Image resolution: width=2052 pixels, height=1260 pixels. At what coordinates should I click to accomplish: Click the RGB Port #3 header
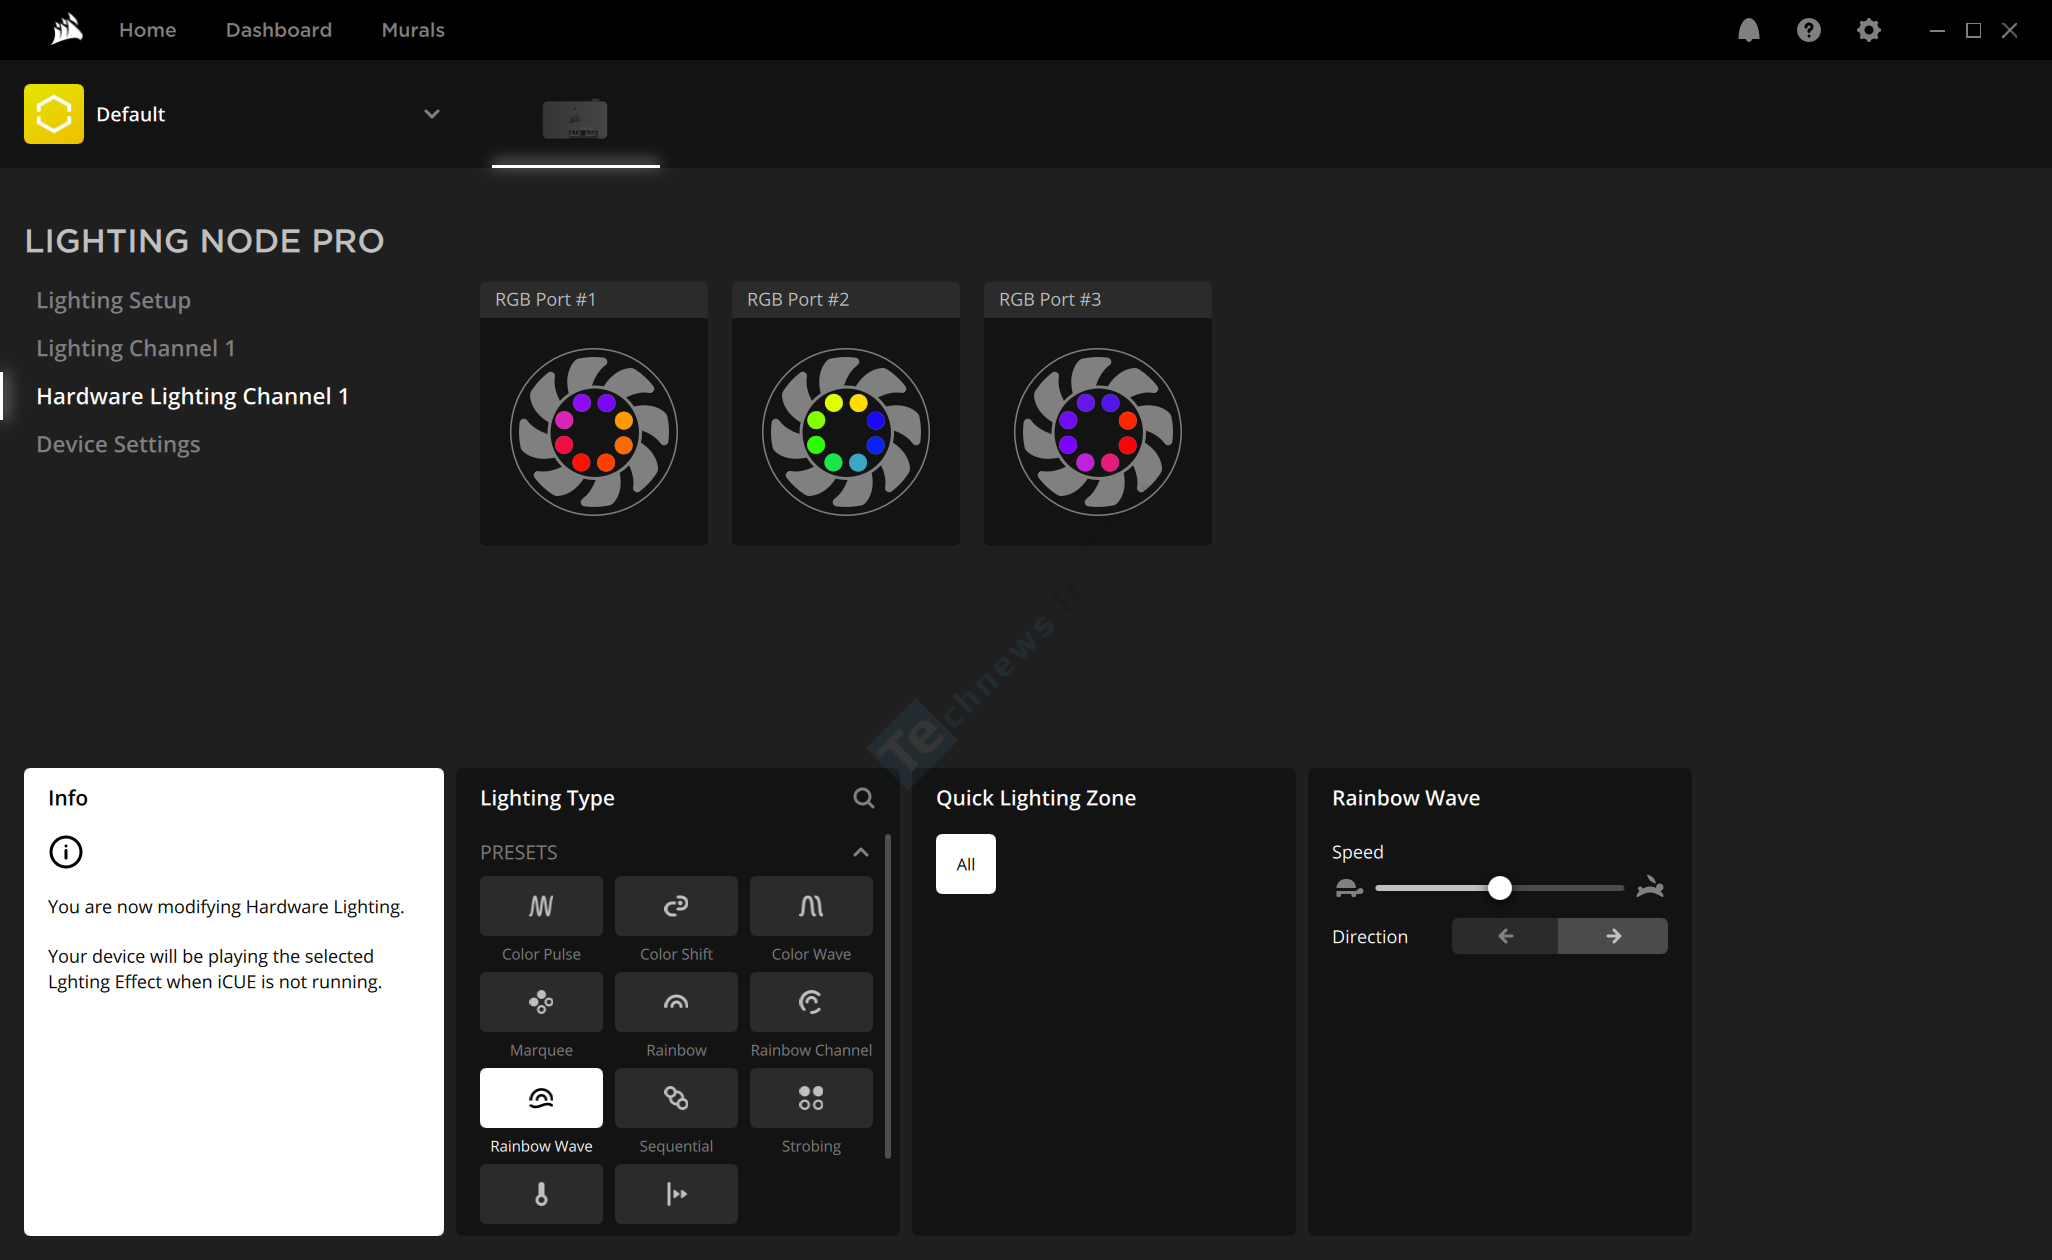point(1098,300)
